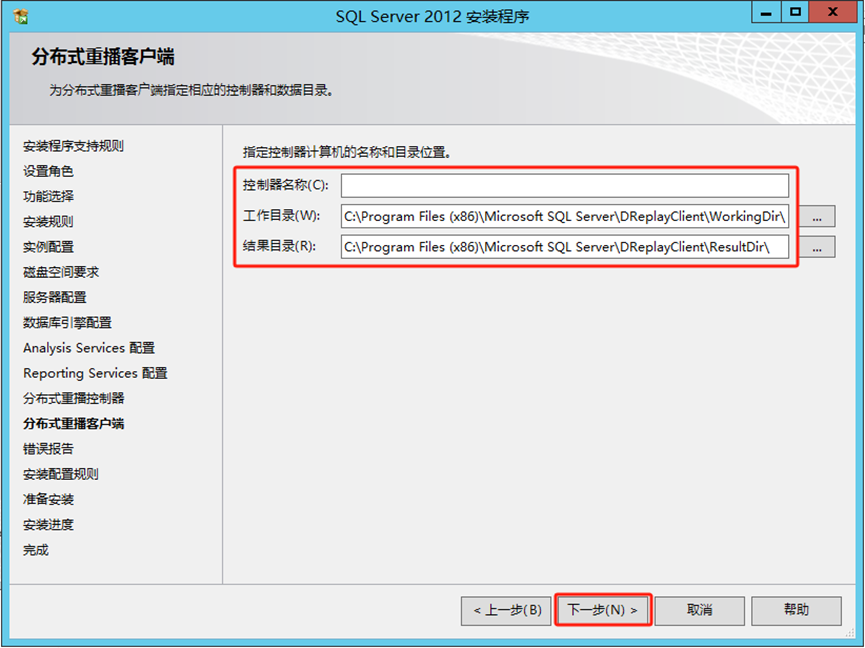
Task: Open help via 帮助 button
Action: [796, 610]
